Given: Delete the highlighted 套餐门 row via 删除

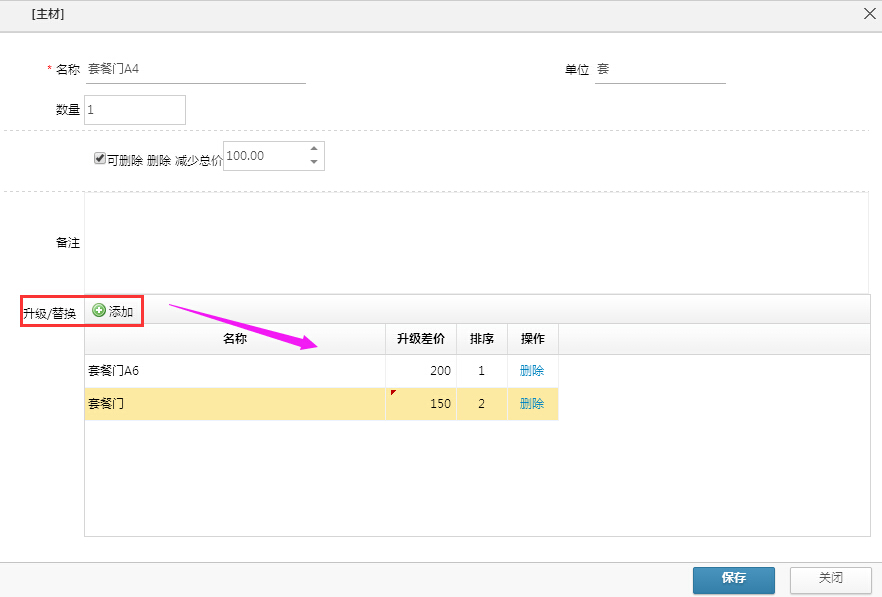Looking at the screenshot, I should pos(532,404).
